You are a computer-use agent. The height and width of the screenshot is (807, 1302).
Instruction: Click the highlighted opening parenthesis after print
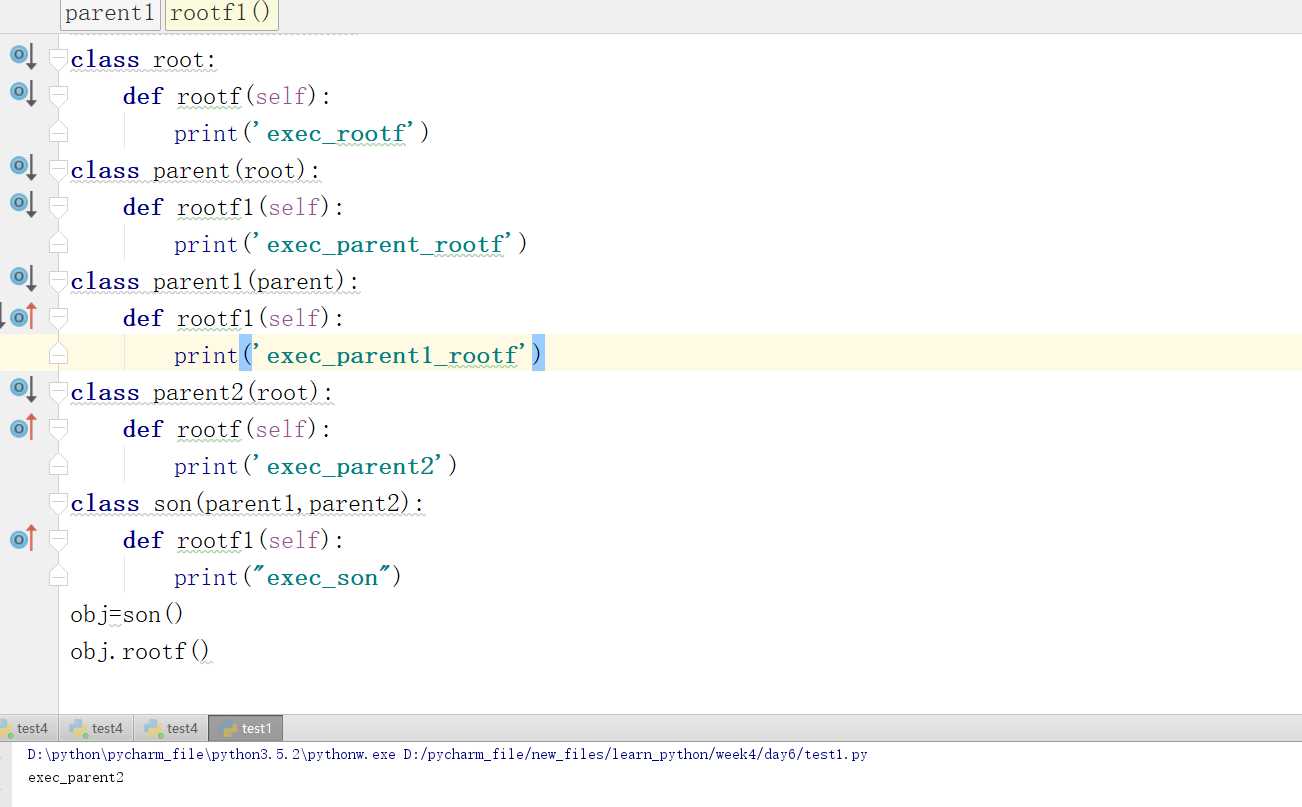(x=245, y=355)
